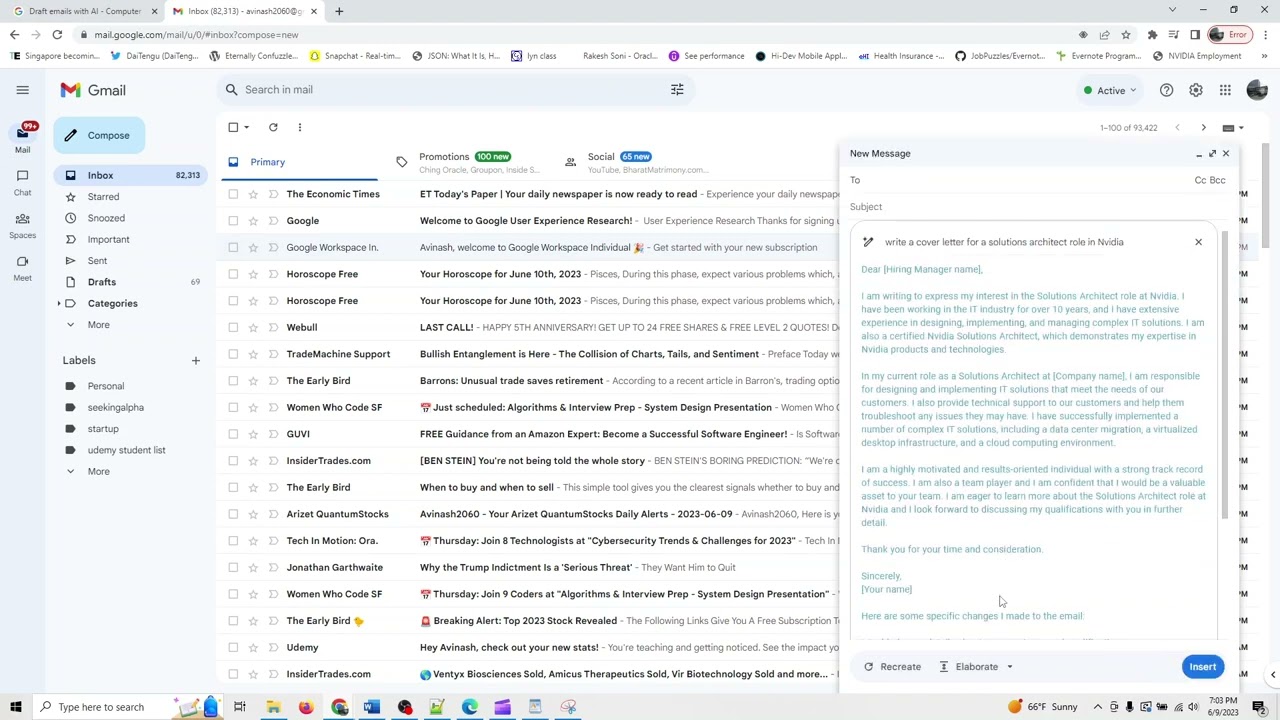
Task: Open Gmail Settings gear
Action: pos(1196,90)
